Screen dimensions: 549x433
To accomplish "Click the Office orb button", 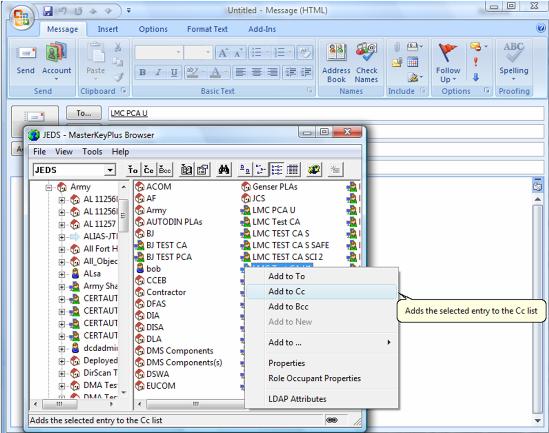I will 21,17.
